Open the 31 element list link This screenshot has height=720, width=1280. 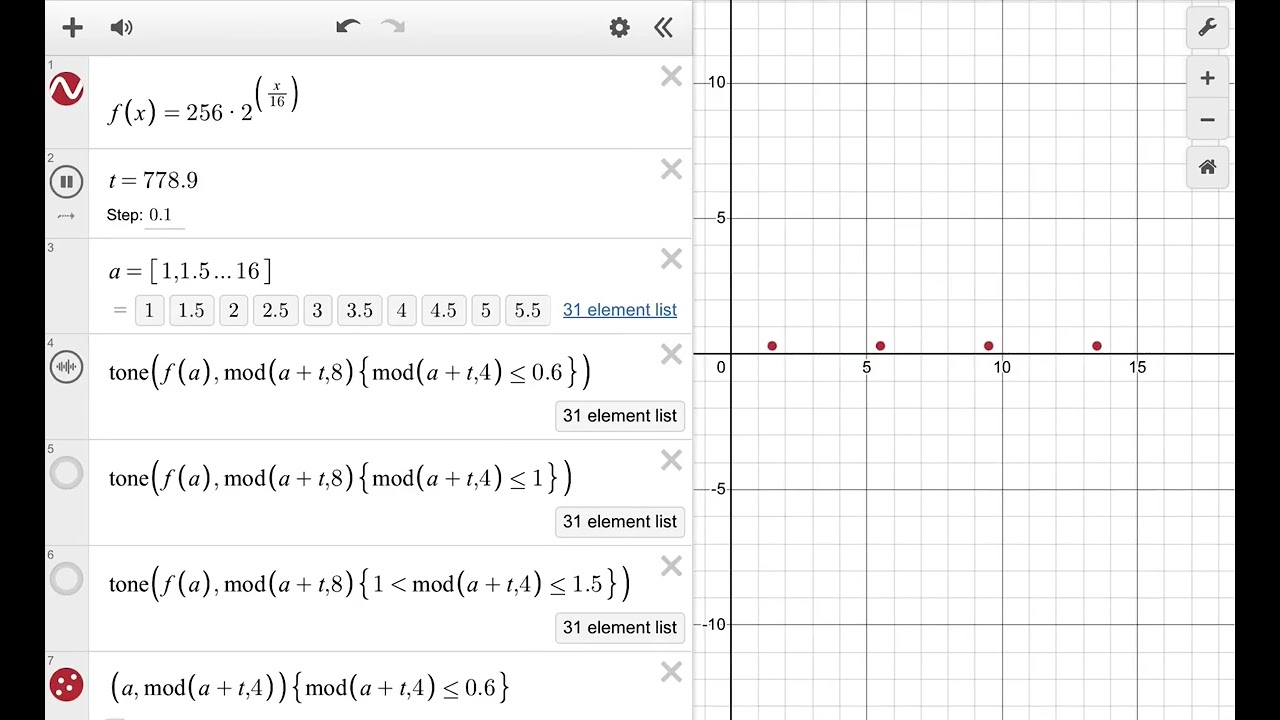[x=620, y=310]
